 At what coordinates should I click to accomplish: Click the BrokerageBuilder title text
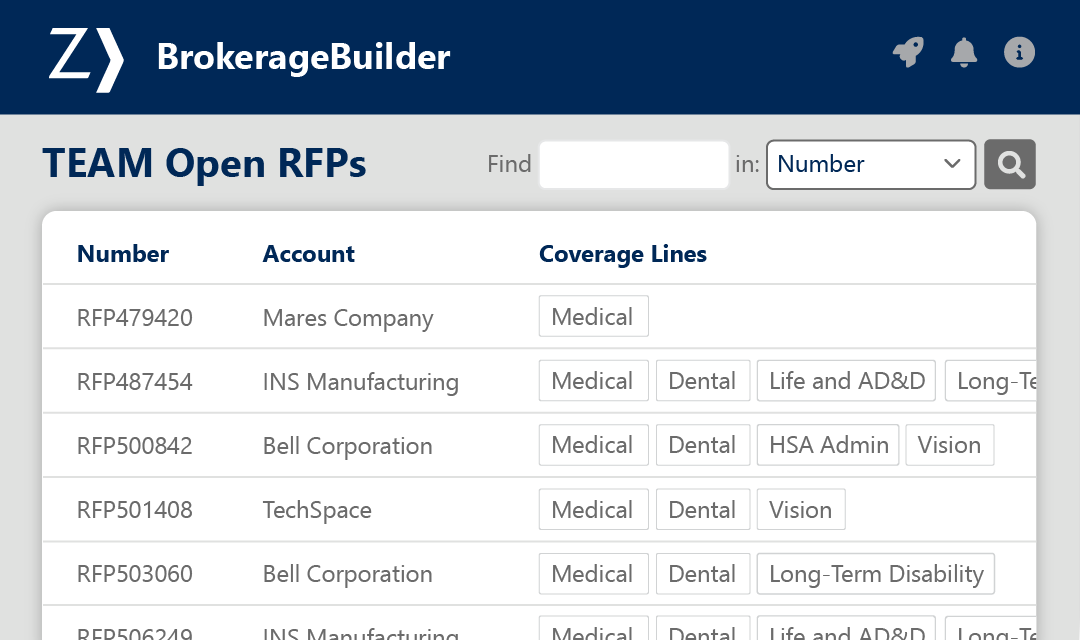point(303,57)
